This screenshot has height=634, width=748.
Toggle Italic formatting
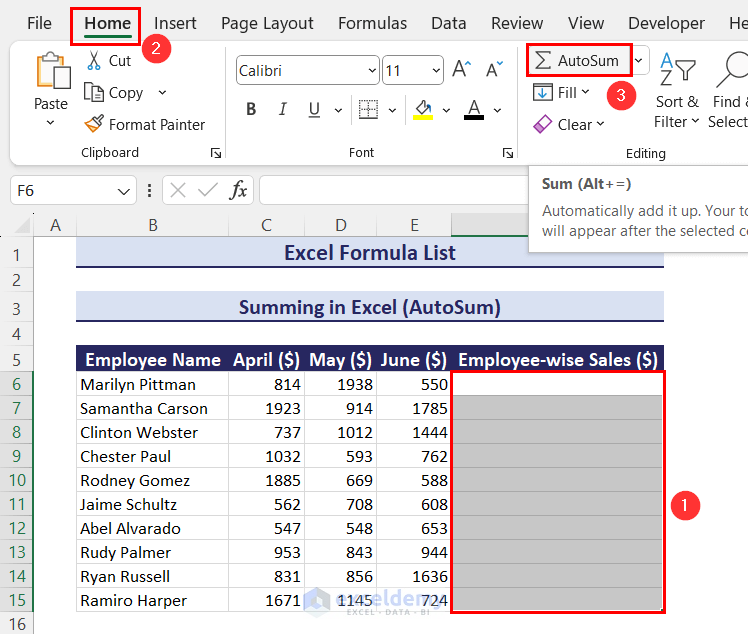(283, 110)
